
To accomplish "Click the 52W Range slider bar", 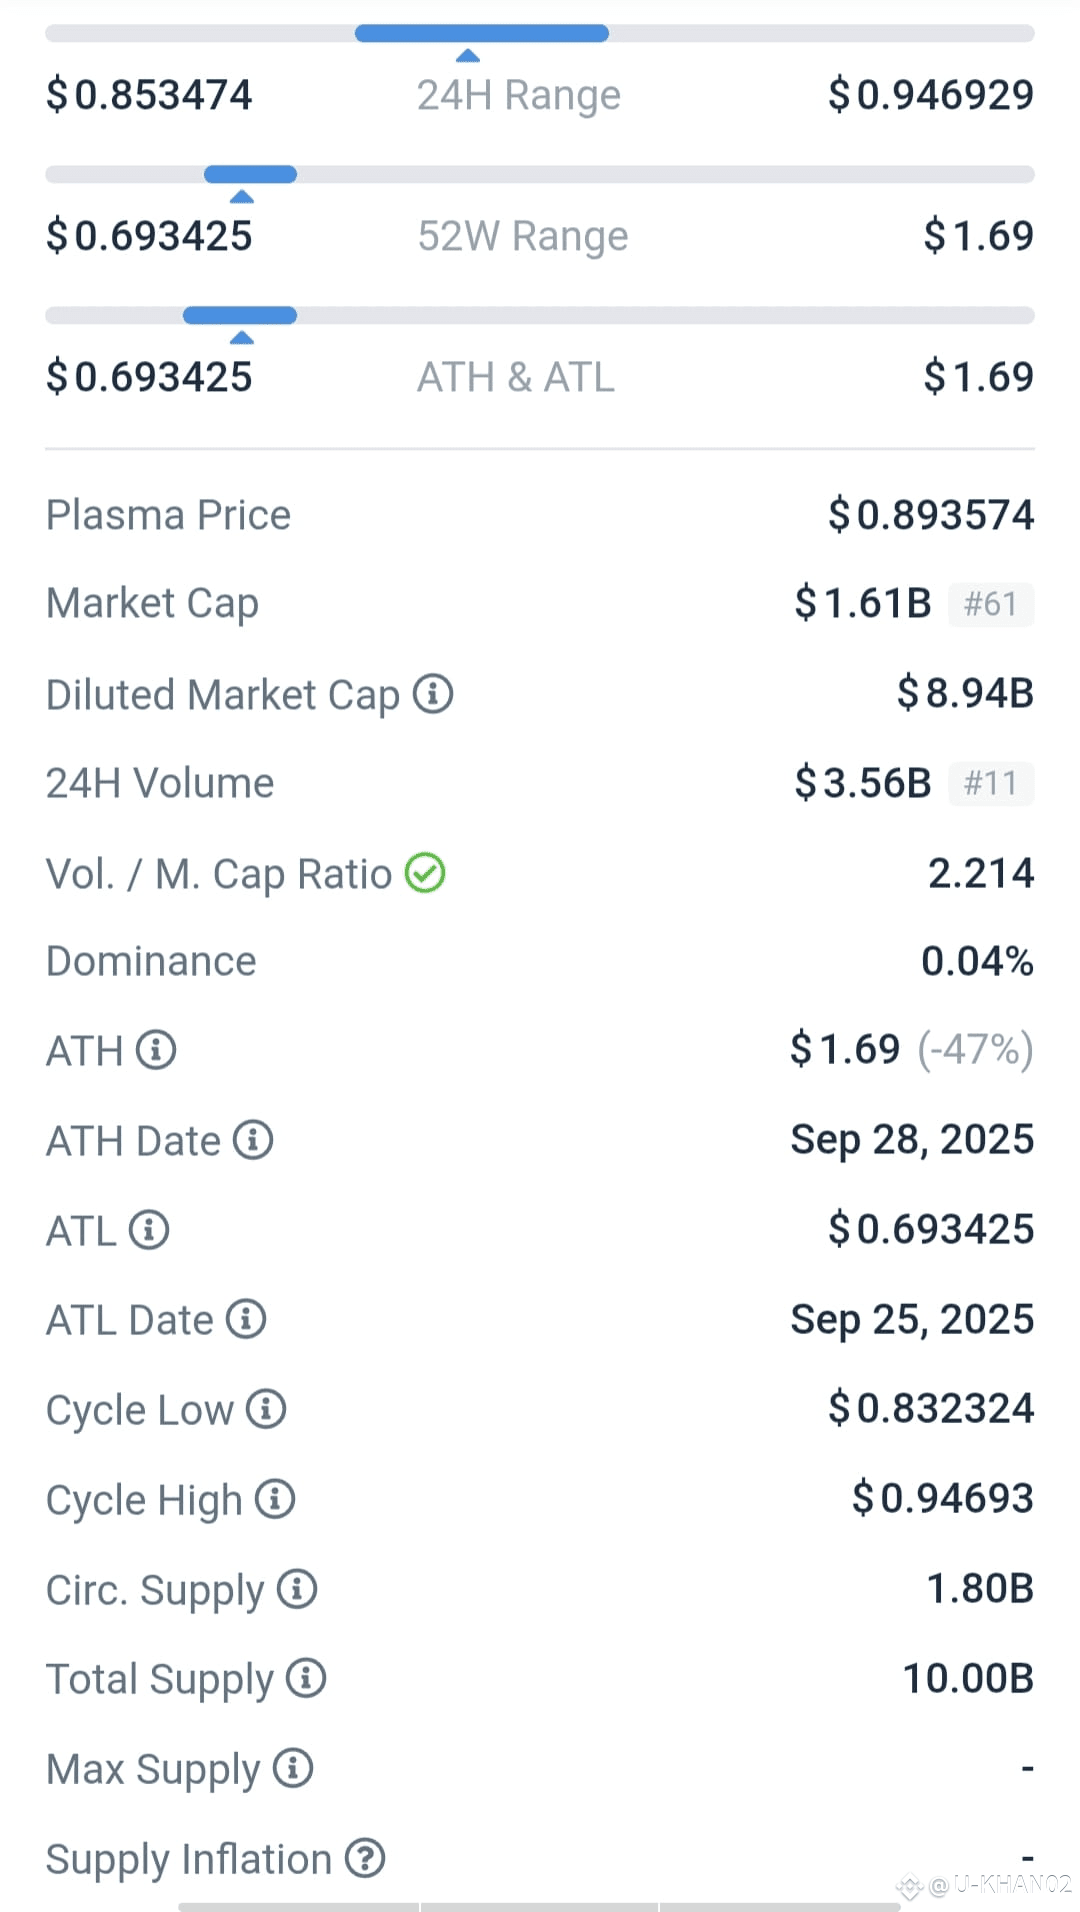I will click(540, 175).
